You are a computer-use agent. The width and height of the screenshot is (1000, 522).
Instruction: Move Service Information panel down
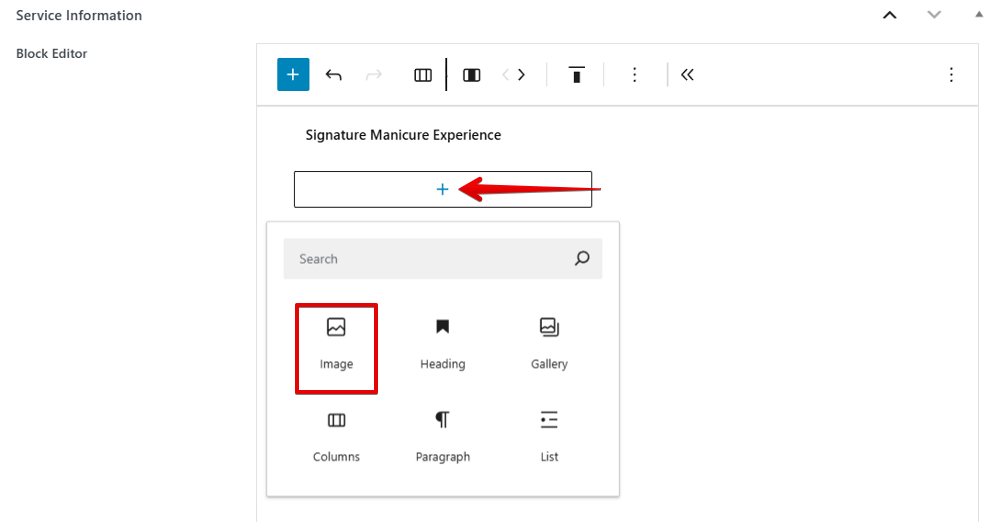[x=934, y=15]
